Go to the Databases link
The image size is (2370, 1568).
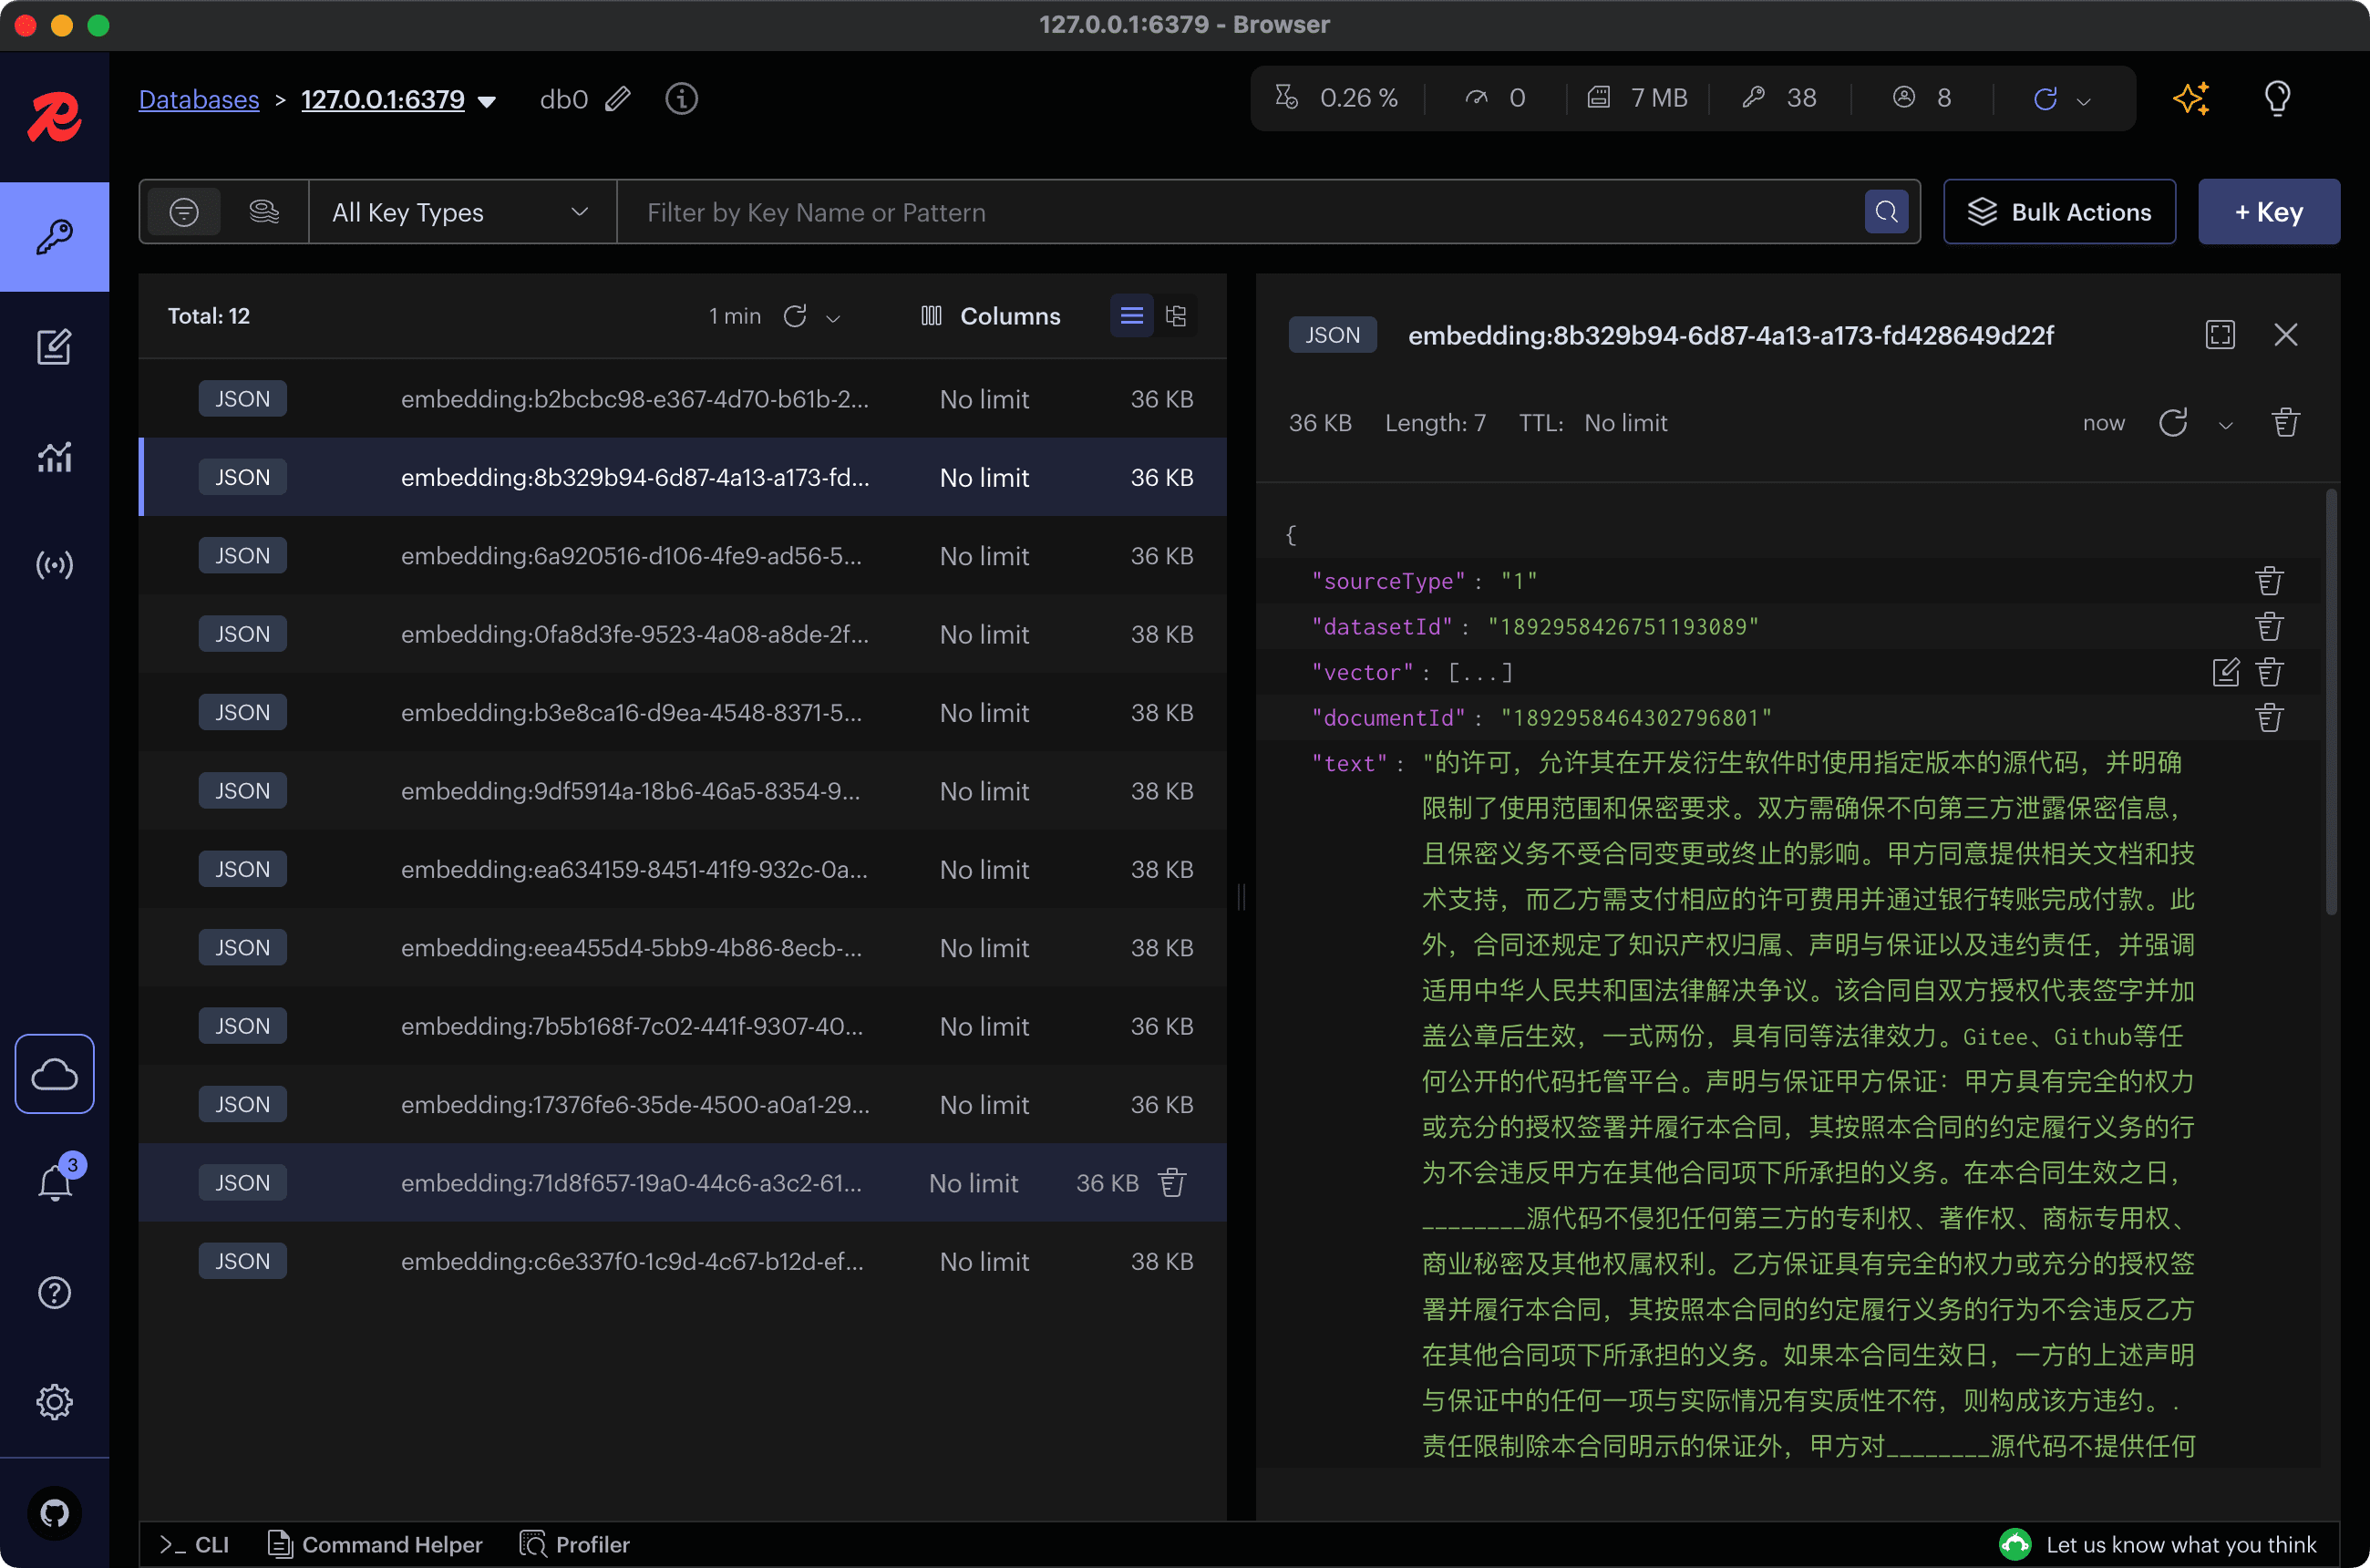pyautogui.click(x=199, y=99)
